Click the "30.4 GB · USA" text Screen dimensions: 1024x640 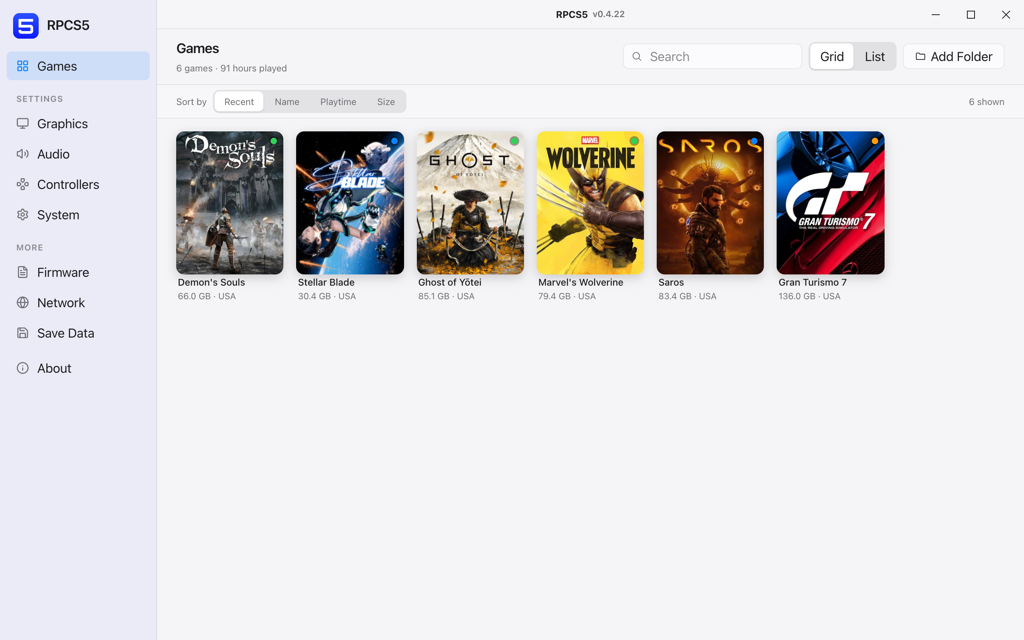coord(327,296)
